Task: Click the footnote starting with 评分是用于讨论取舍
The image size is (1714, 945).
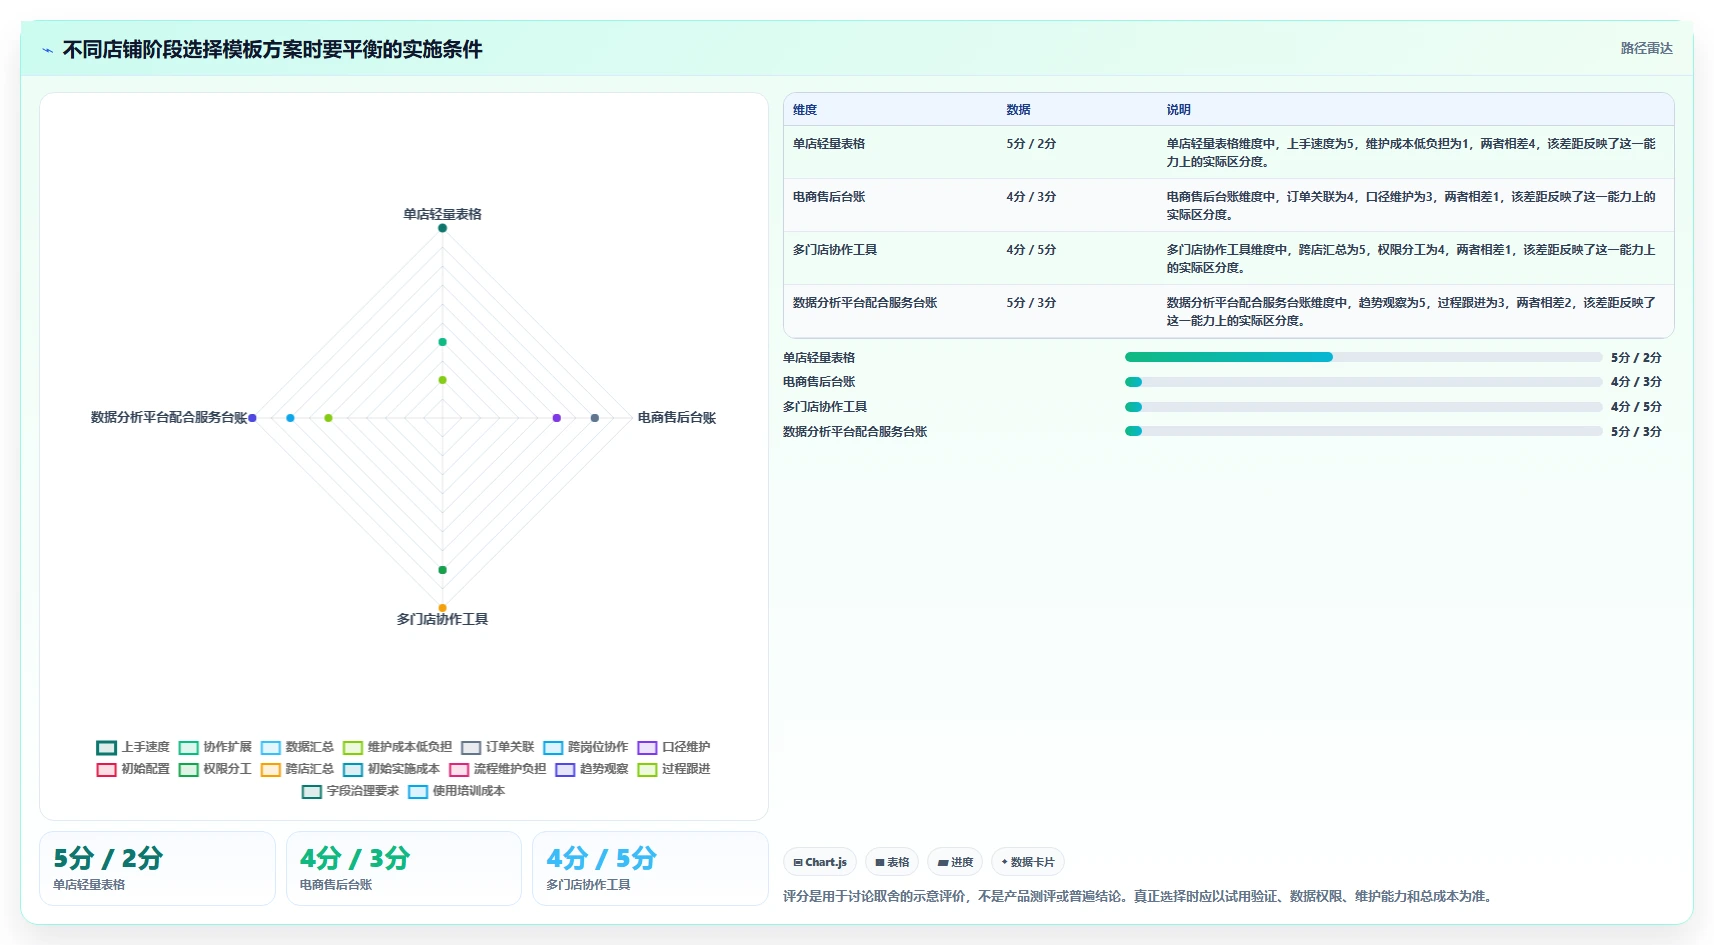Action: click(x=1140, y=897)
